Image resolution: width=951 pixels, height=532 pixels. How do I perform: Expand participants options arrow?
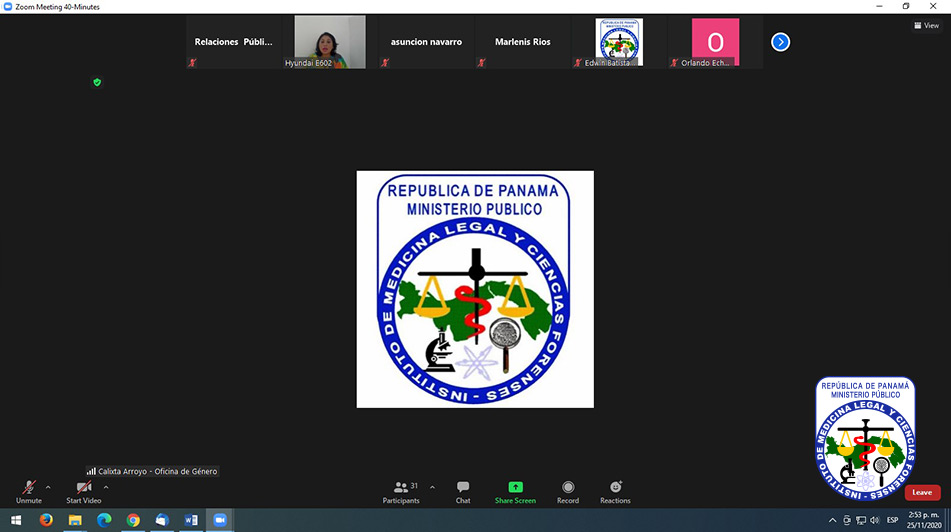coord(432,487)
